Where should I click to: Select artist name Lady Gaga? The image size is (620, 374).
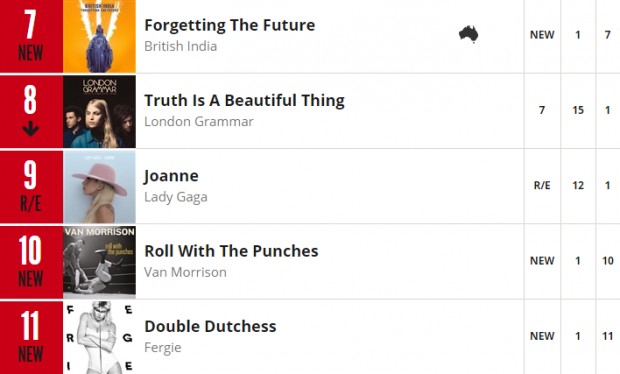[176, 197]
